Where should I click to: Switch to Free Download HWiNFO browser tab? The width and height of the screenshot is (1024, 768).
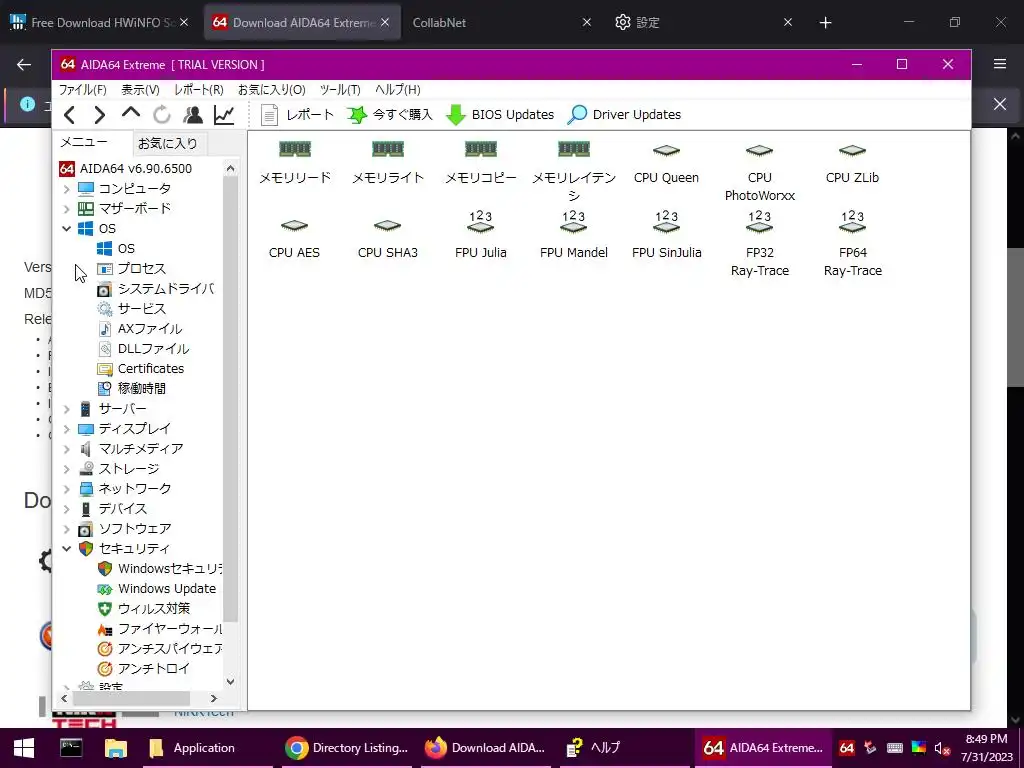pyautogui.click(x=101, y=22)
